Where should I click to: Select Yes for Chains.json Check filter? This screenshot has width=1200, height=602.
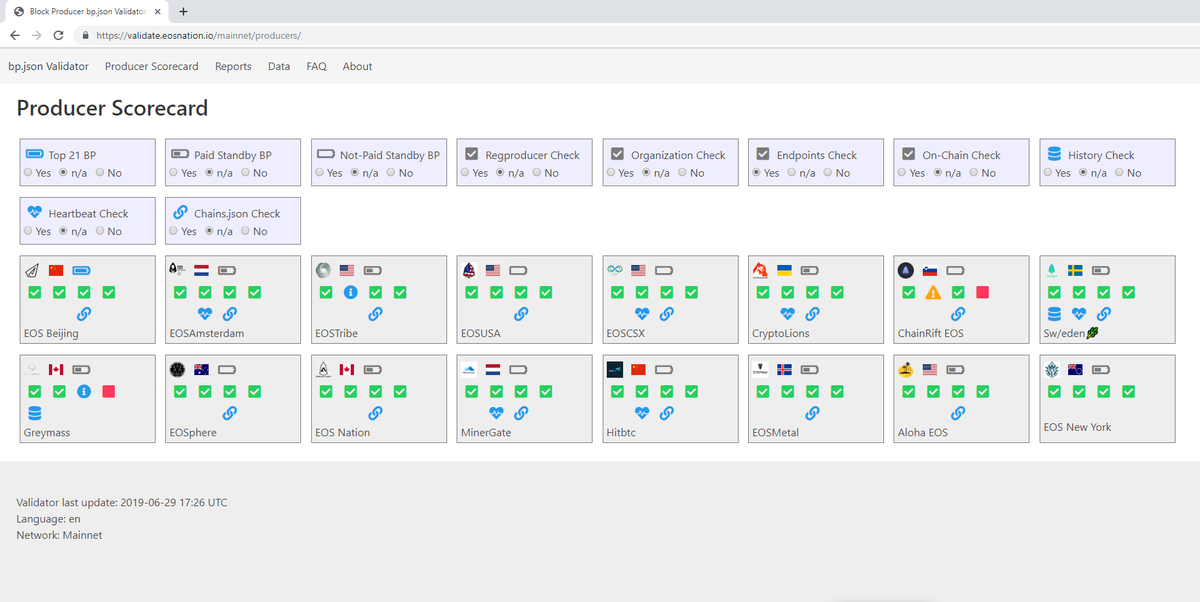174,231
